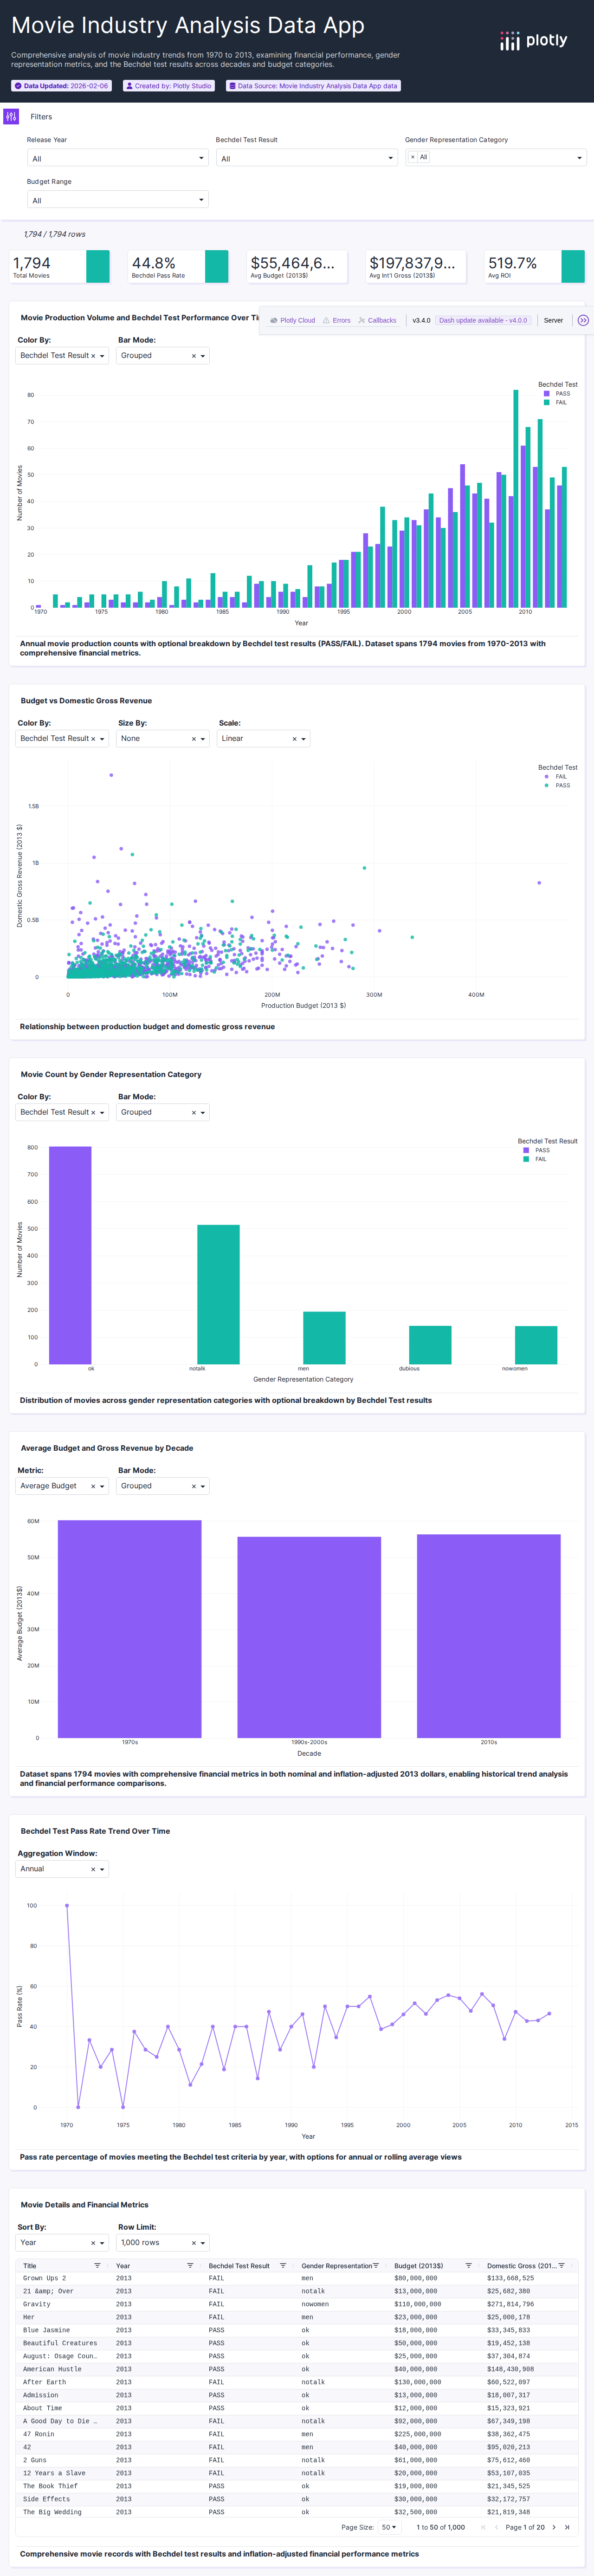Viewport: 594px width, 2576px height.
Task: Open the Release Year filter dropdown
Action: tap(117, 158)
